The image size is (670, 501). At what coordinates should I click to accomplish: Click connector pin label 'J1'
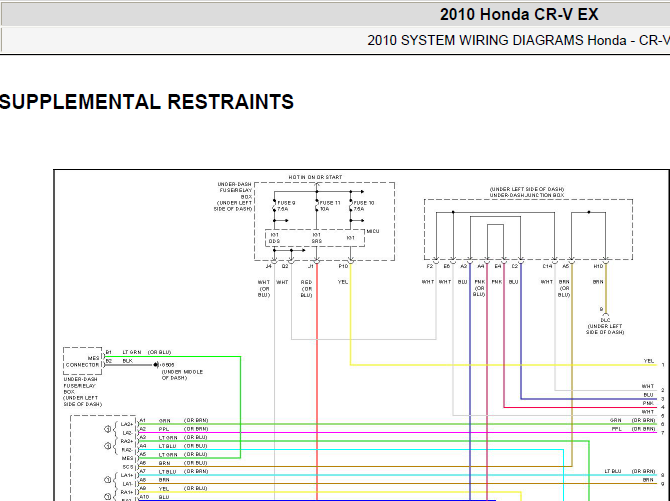coord(311,266)
